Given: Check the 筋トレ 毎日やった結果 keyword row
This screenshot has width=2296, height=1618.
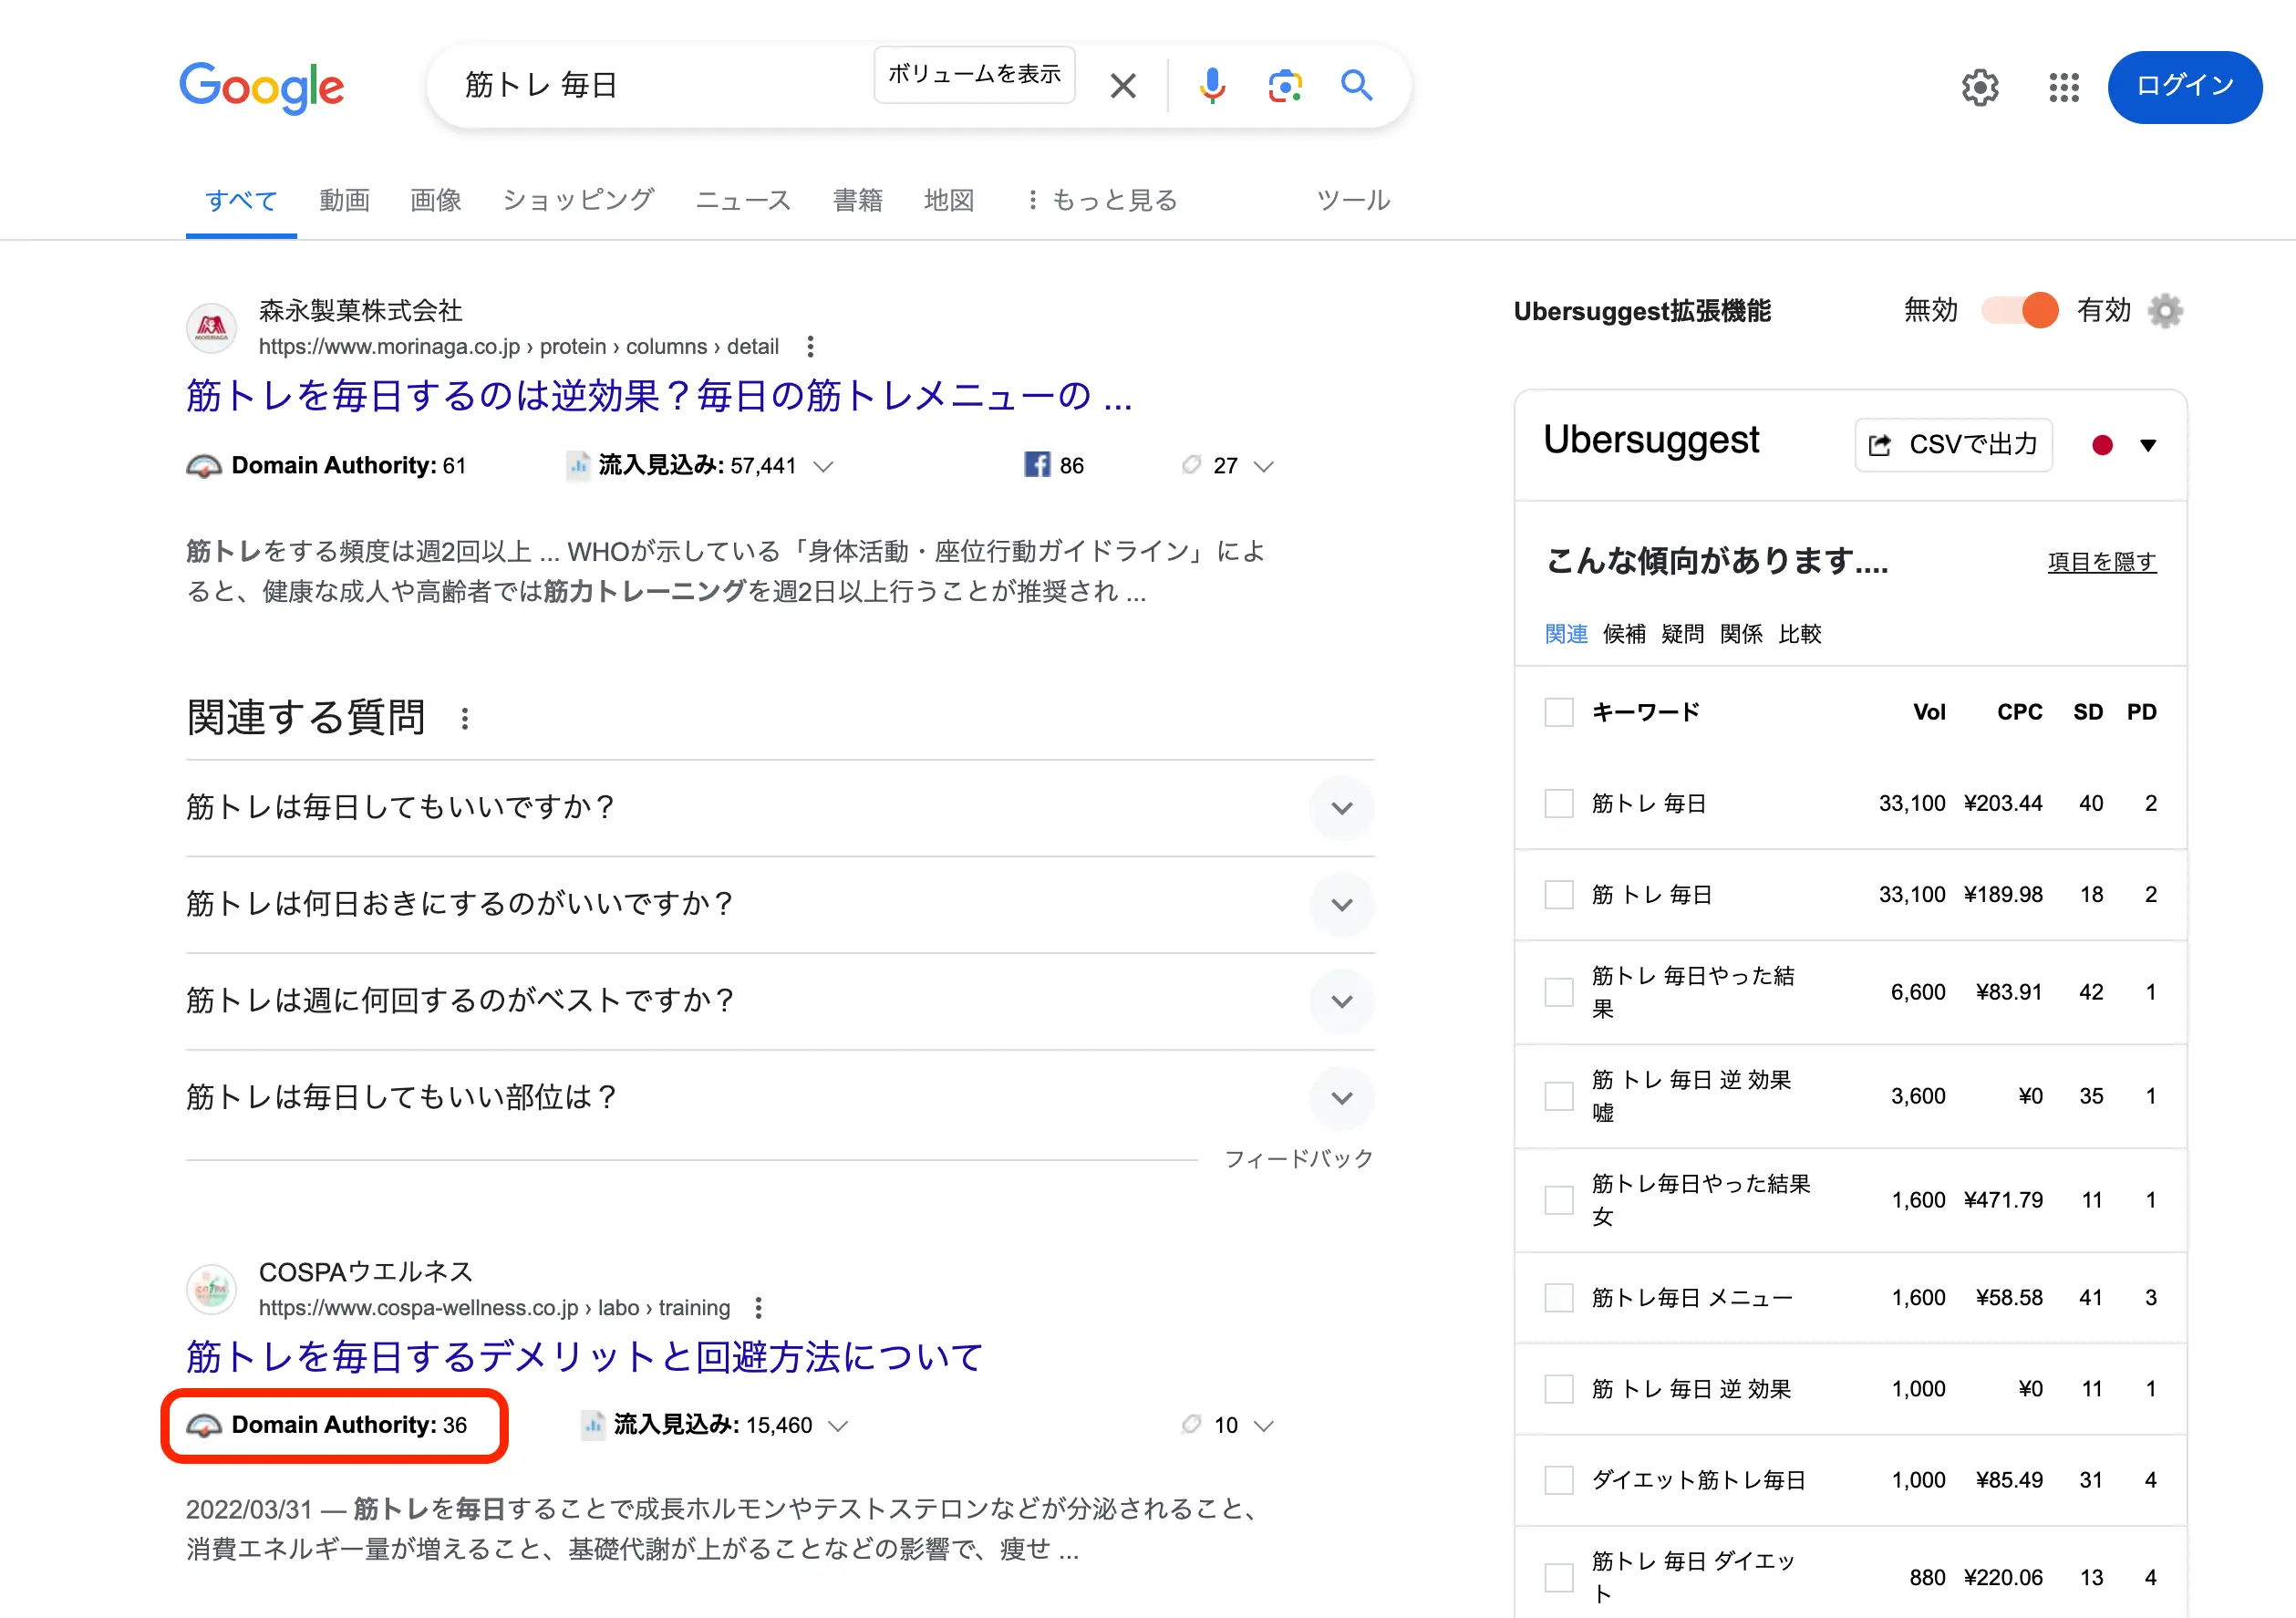Looking at the screenshot, I should (1559, 992).
